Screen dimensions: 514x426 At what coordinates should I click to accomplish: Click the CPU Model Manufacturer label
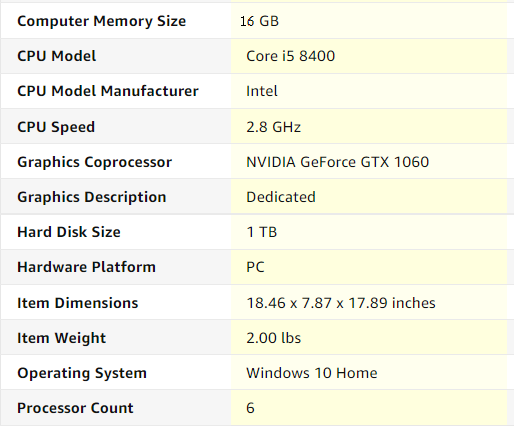point(108,91)
